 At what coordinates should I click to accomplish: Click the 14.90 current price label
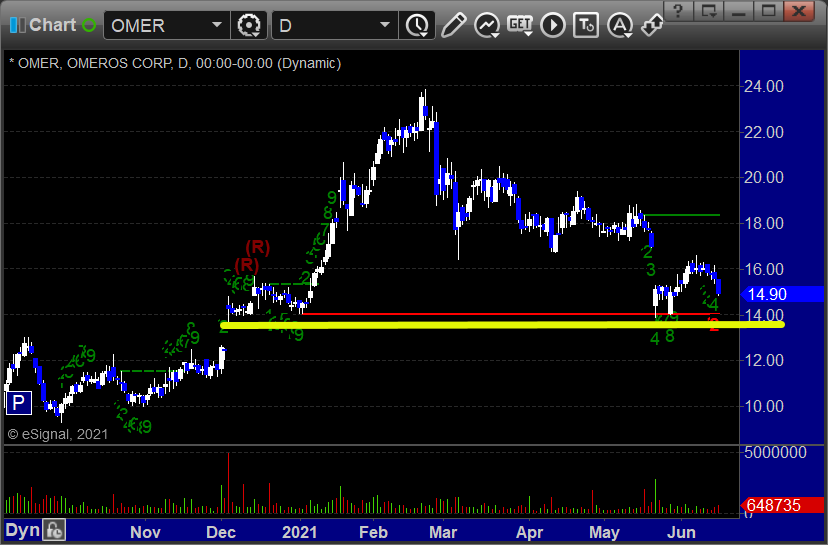(x=783, y=294)
